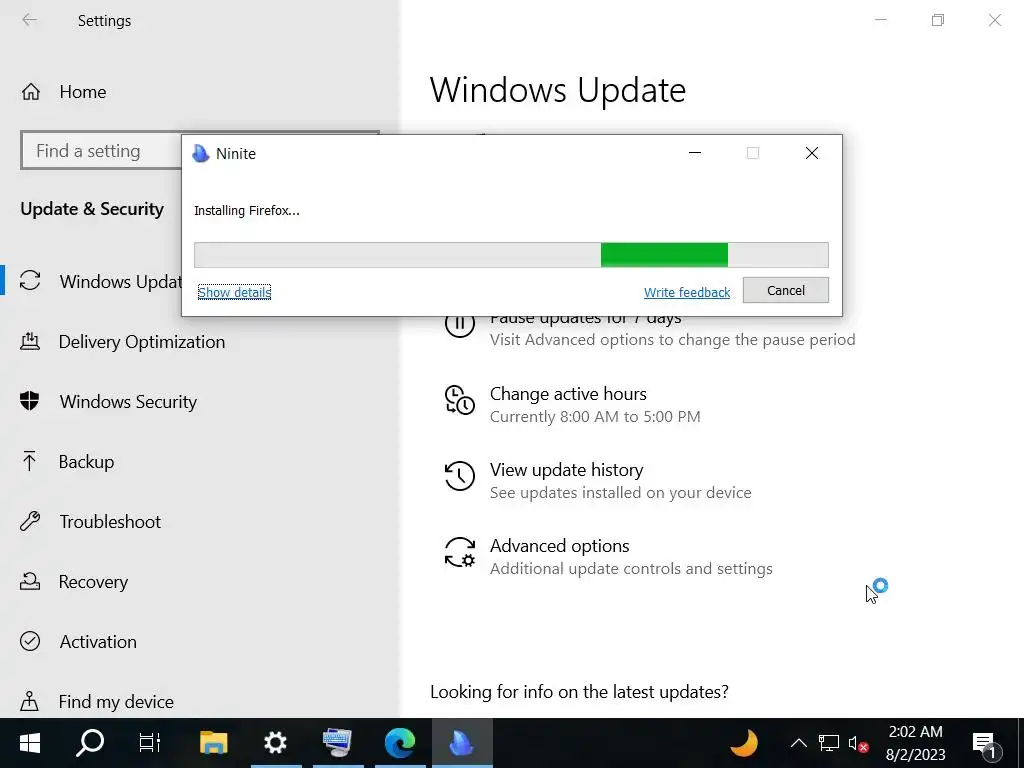Expand the hidden system tray icons
This screenshot has height=768, width=1024.
[798, 743]
